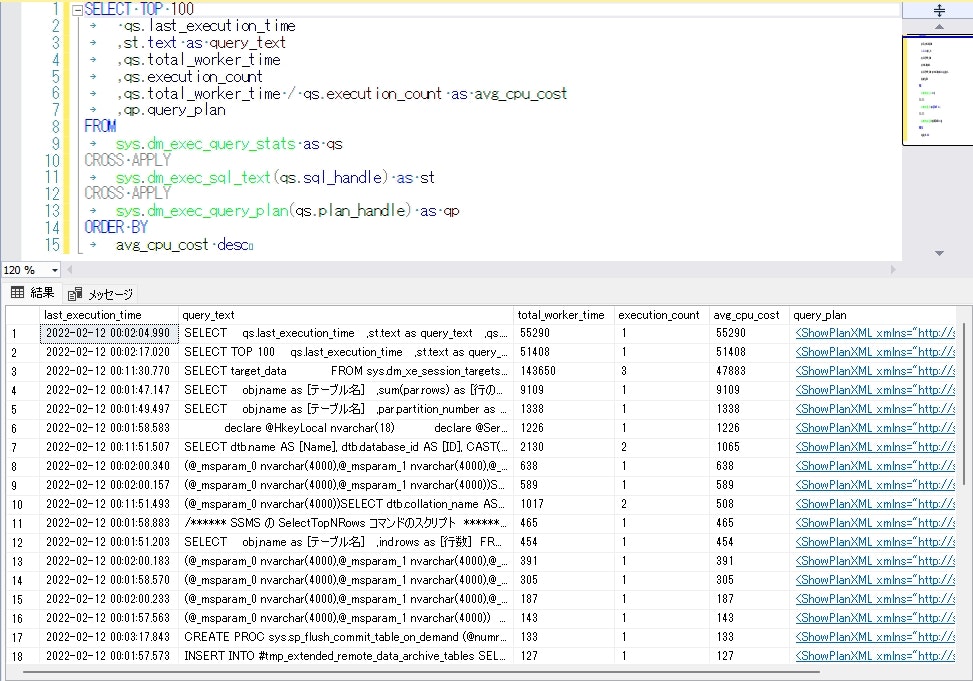Click the editor scroll up arrow
This screenshot has height=681, width=973.
[939, 27]
